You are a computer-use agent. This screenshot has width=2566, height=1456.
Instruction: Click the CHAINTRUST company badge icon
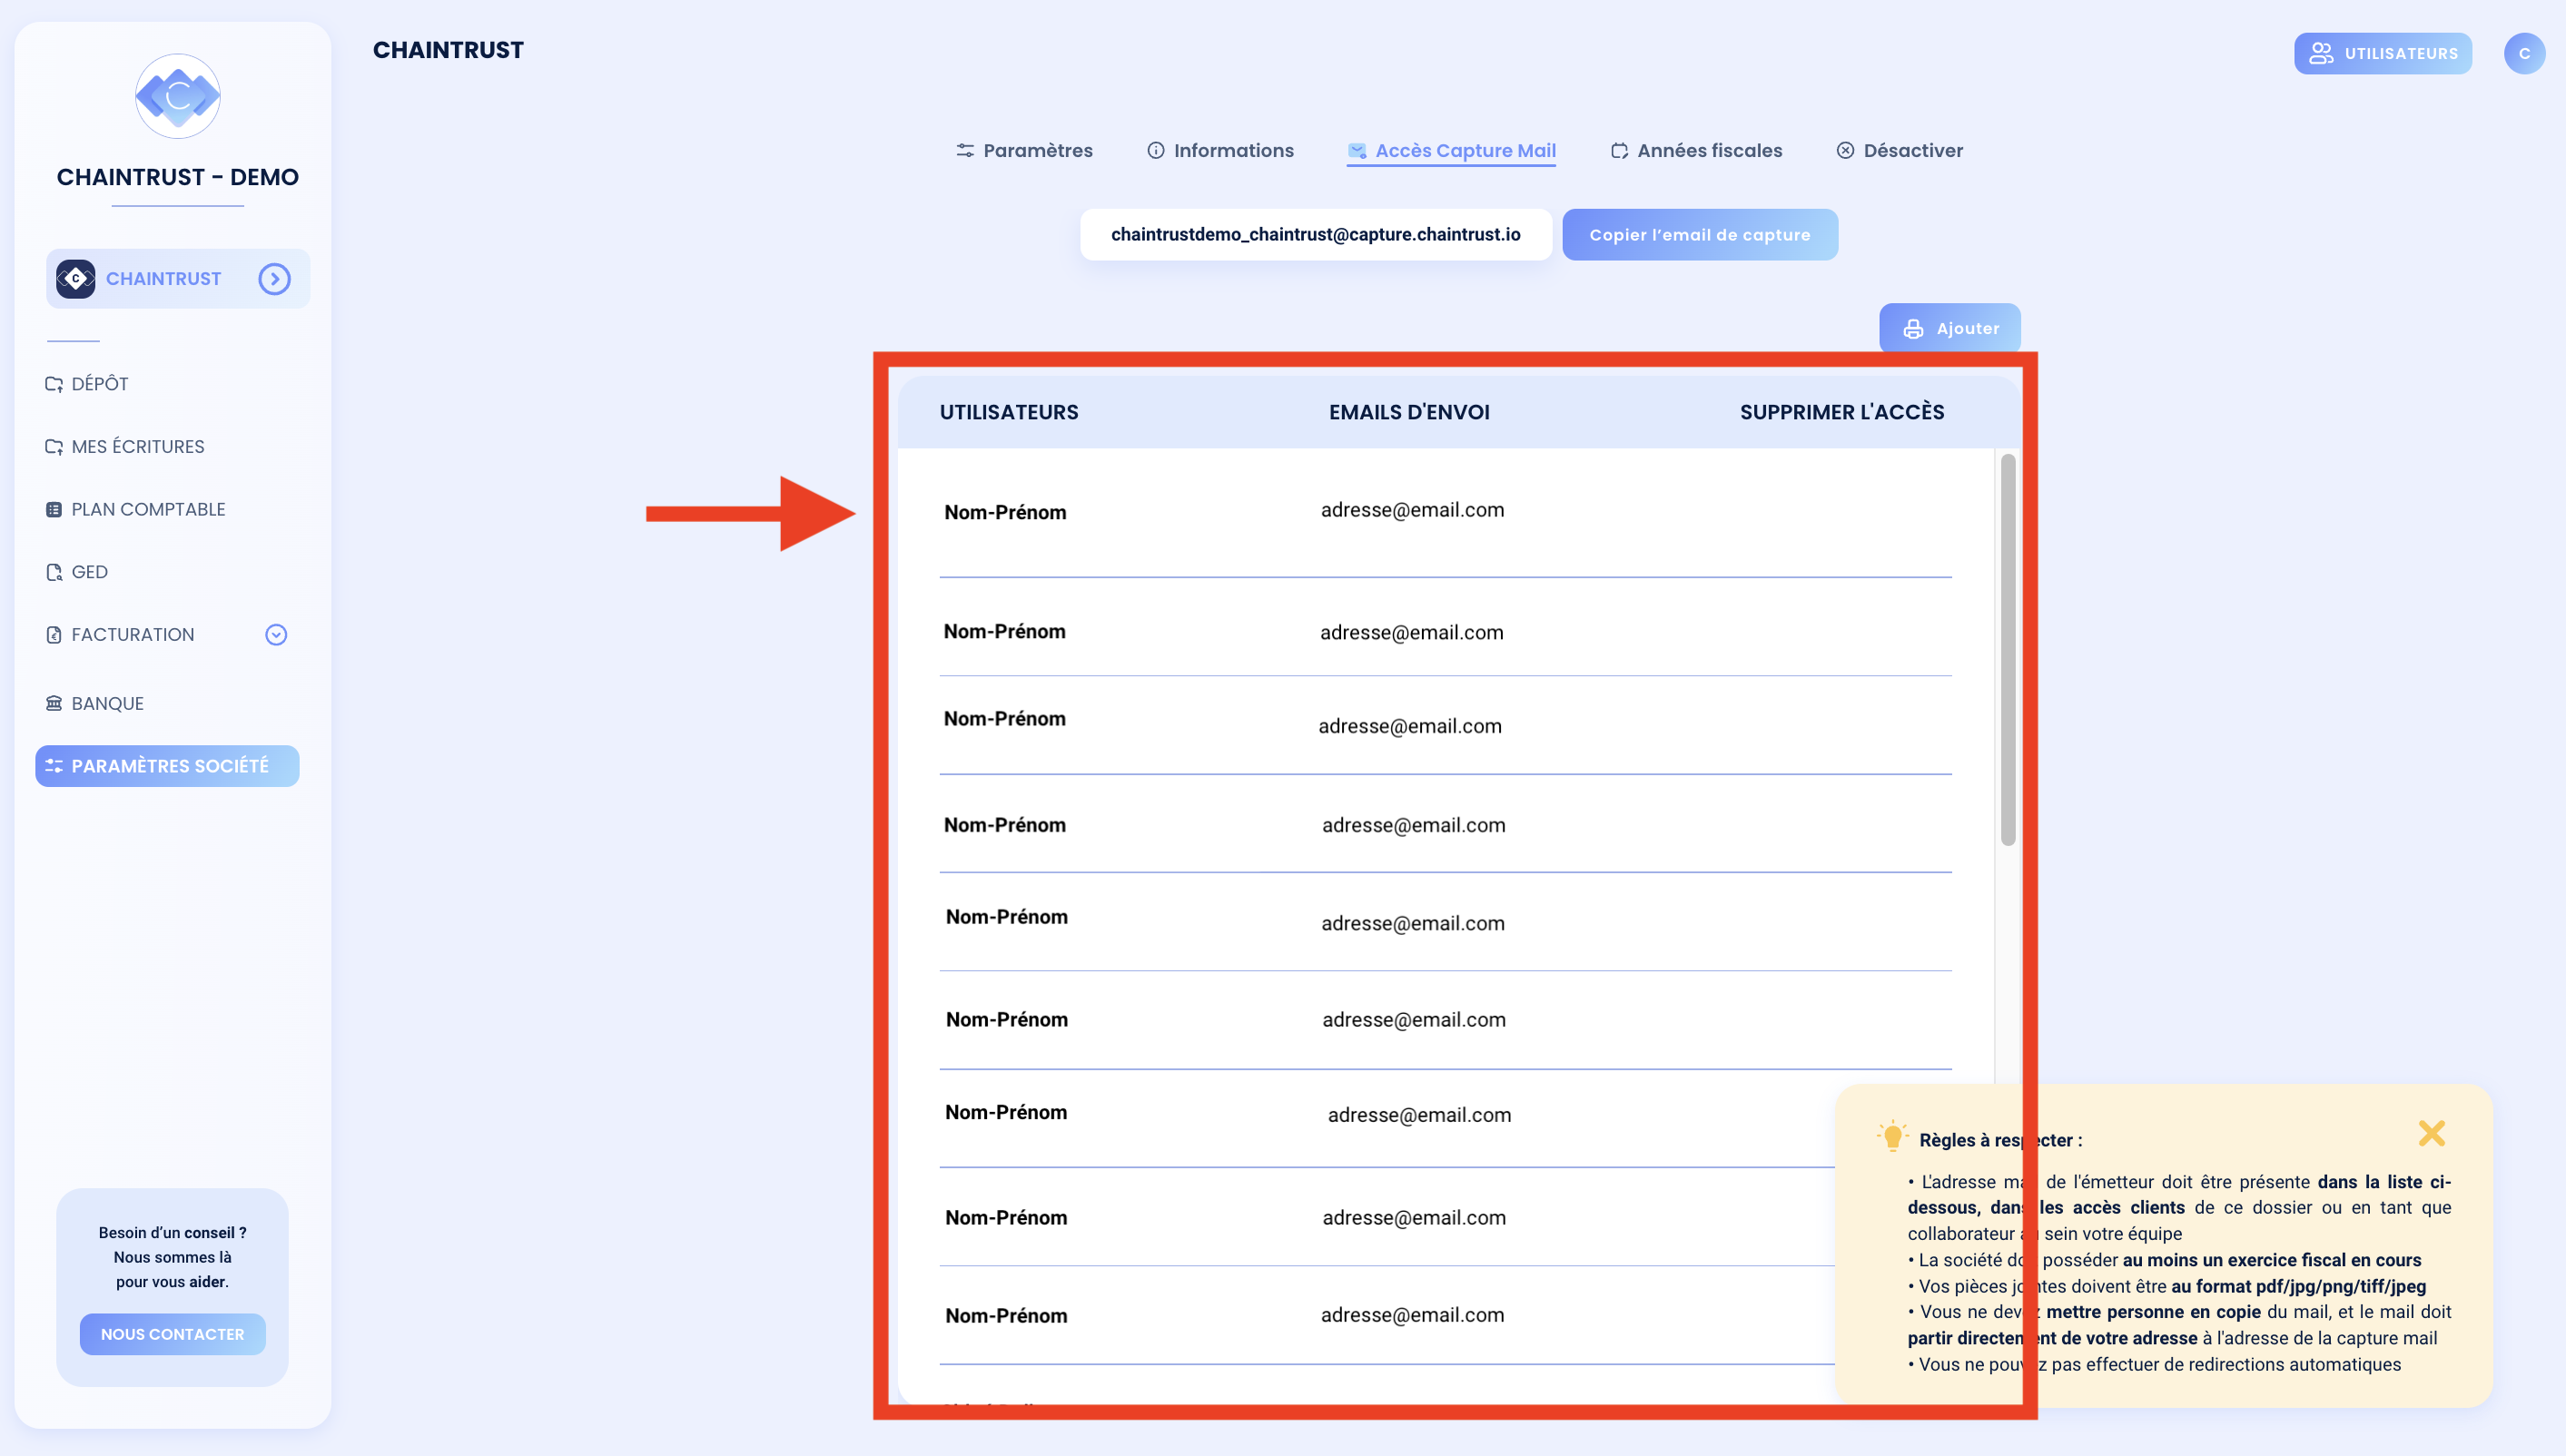point(76,279)
